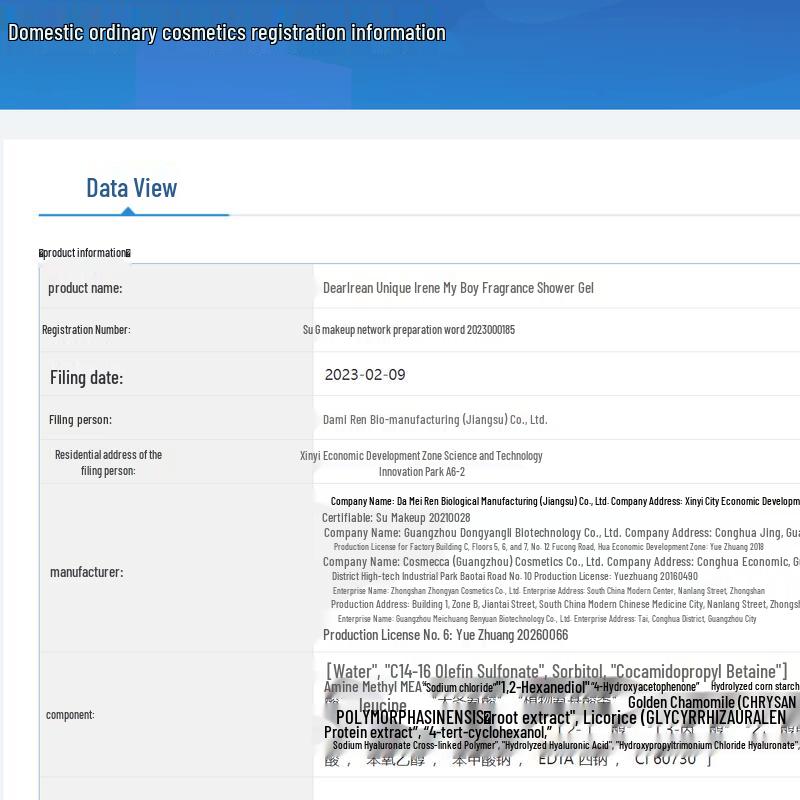Select the component row label
The width and height of the screenshot is (800, 800).
tap(70, 715)
